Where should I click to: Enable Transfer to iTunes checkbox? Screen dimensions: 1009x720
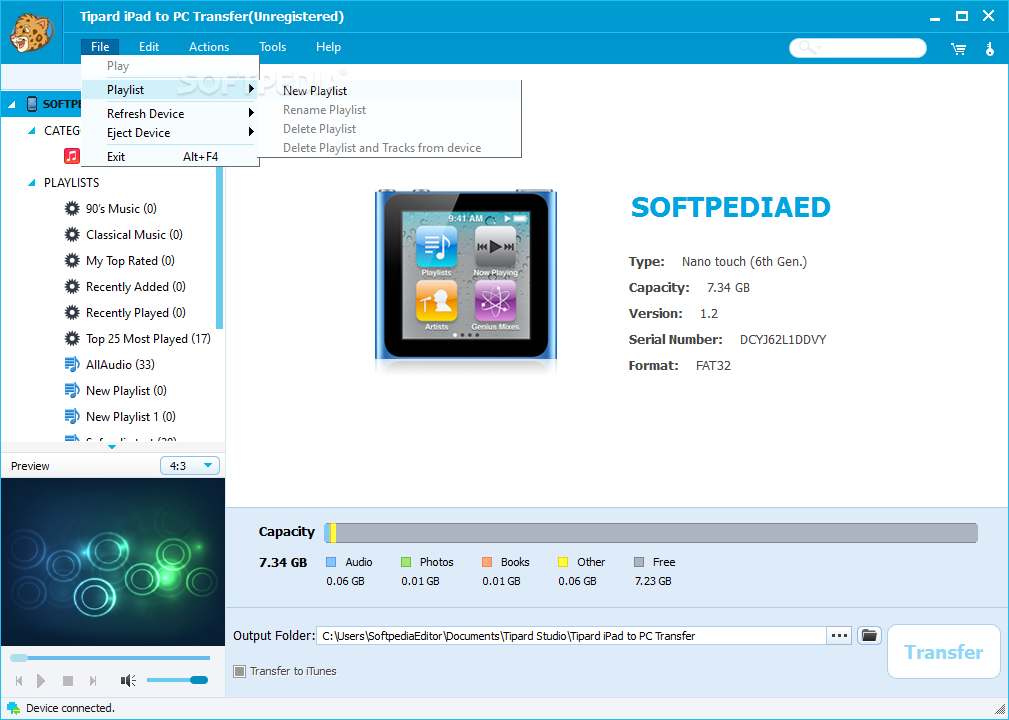pyautogui.click(x=239, y=671)
